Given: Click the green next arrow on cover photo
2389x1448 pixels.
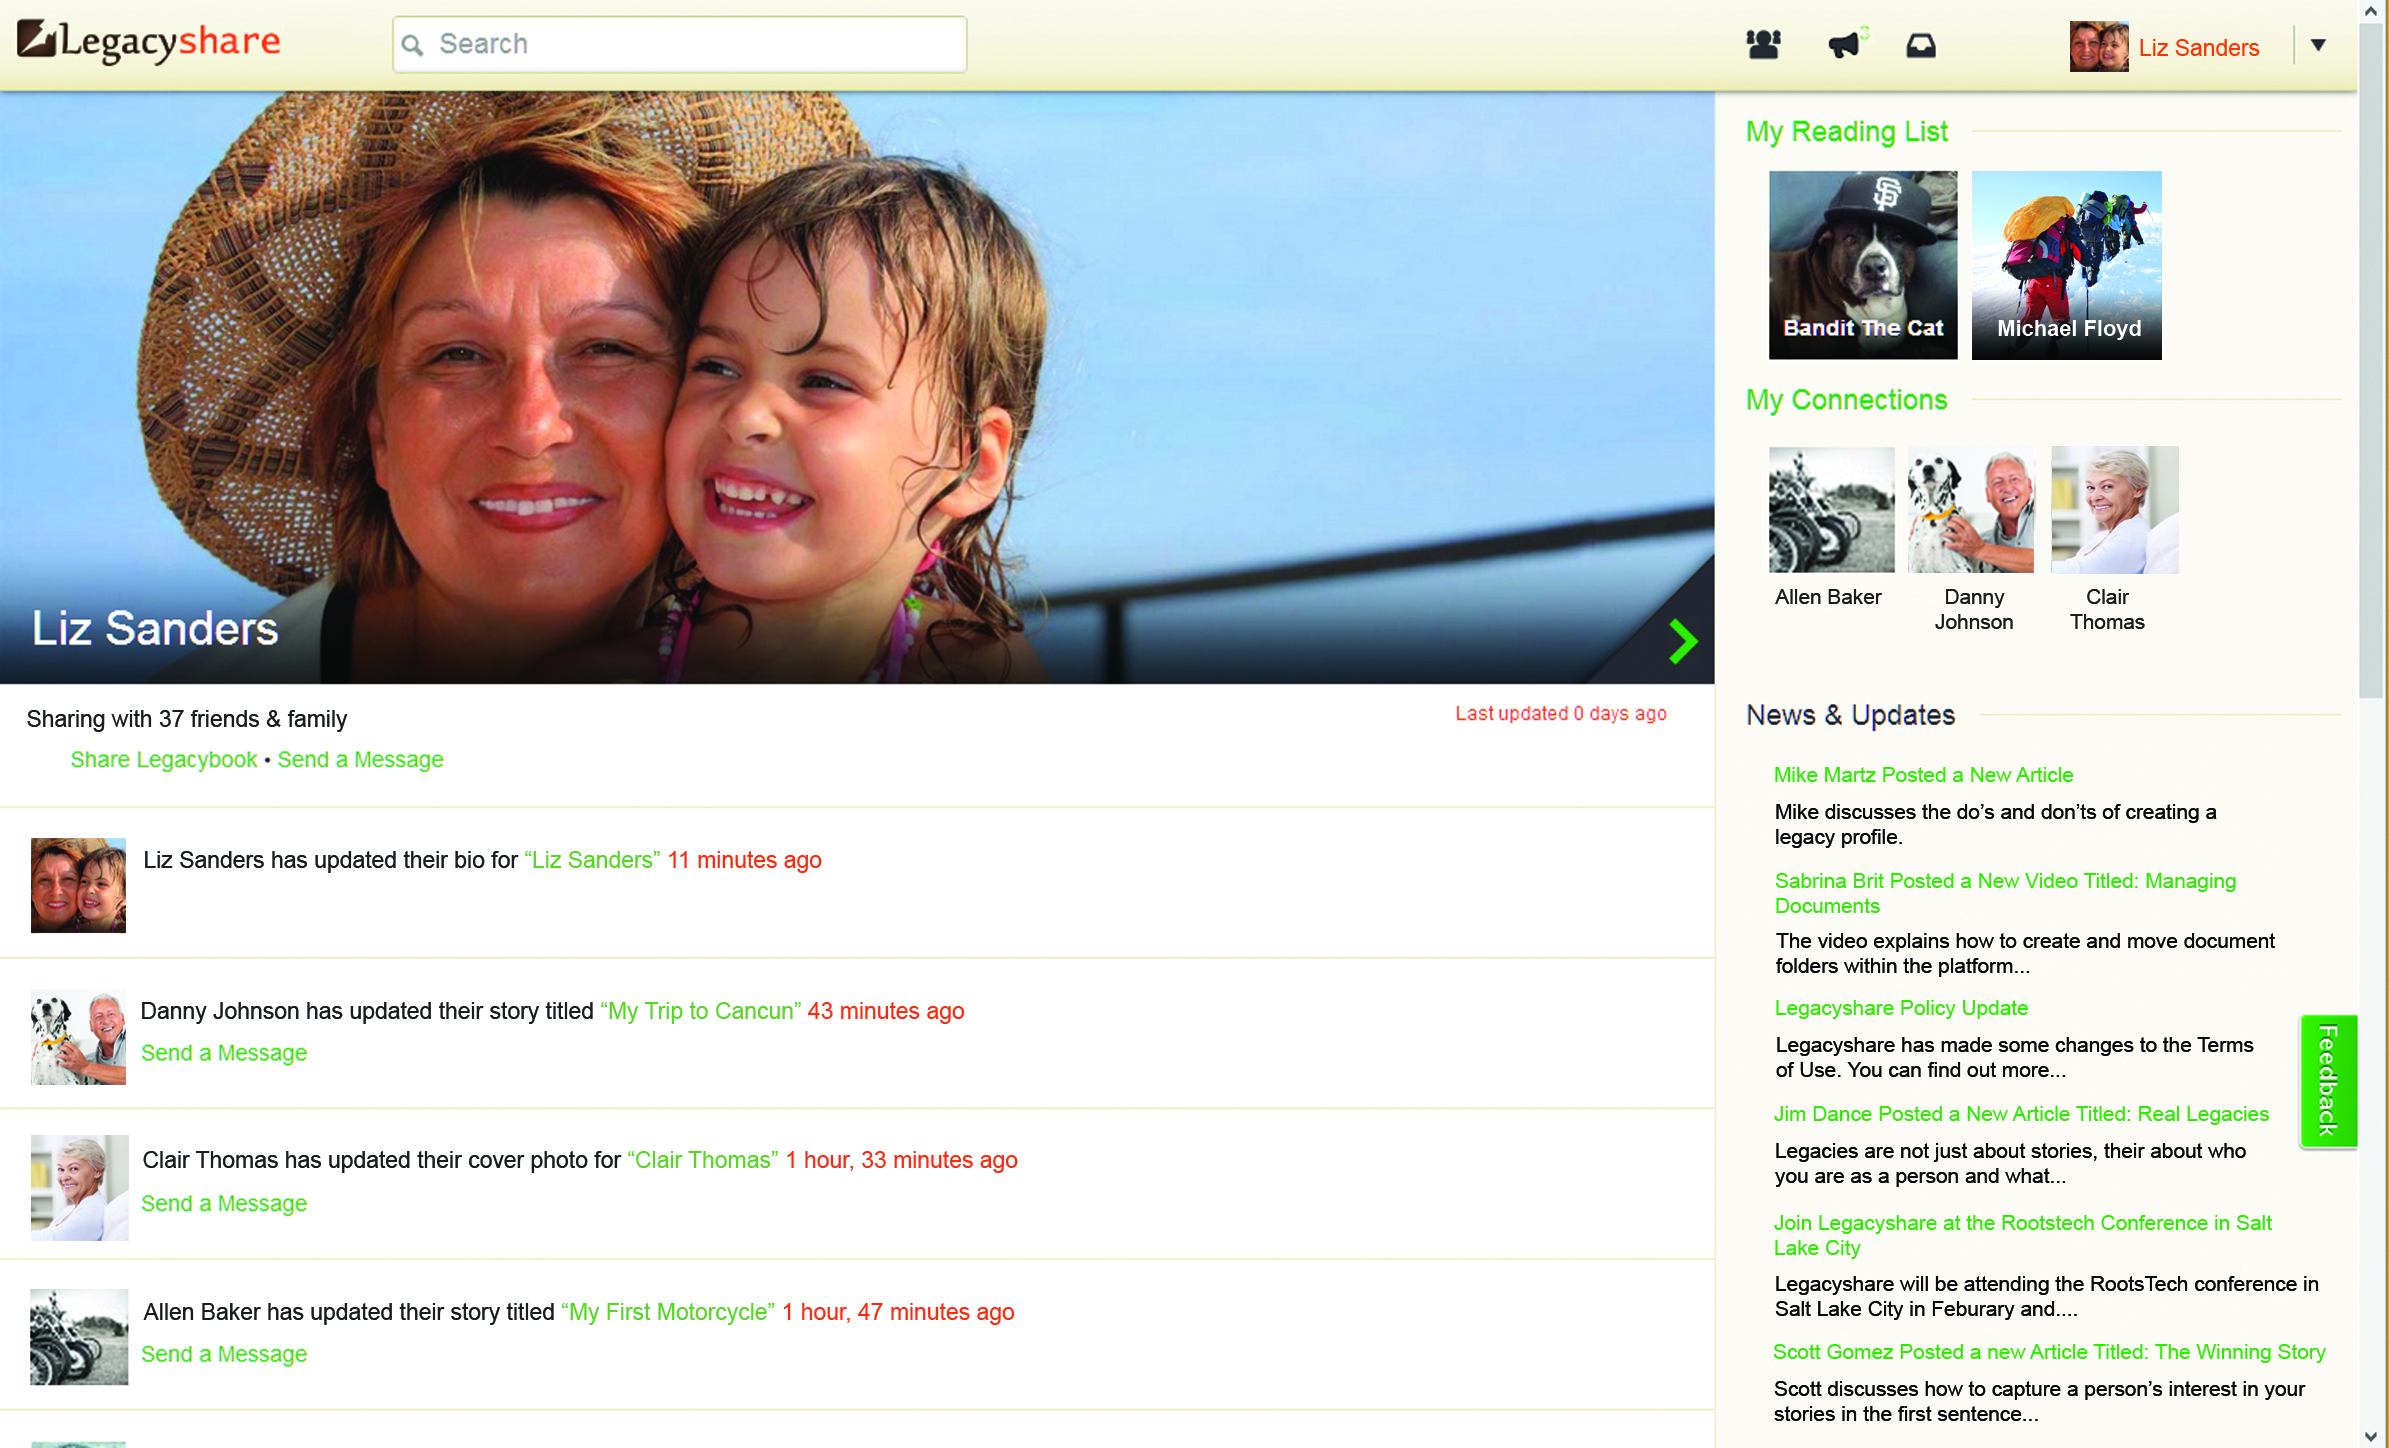Looking at the screenshot, I should pyautogui.click(x=1682, y=641).
